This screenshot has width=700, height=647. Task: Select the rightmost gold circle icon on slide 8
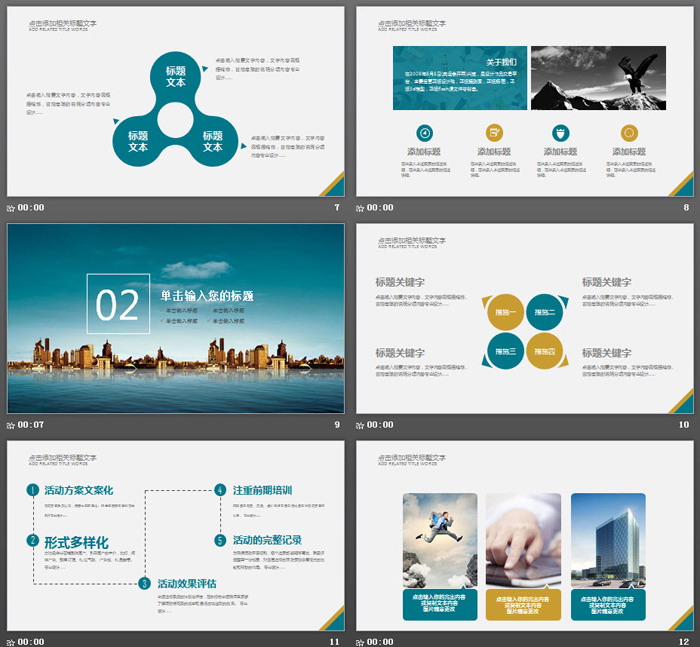(x=628, y=132)
